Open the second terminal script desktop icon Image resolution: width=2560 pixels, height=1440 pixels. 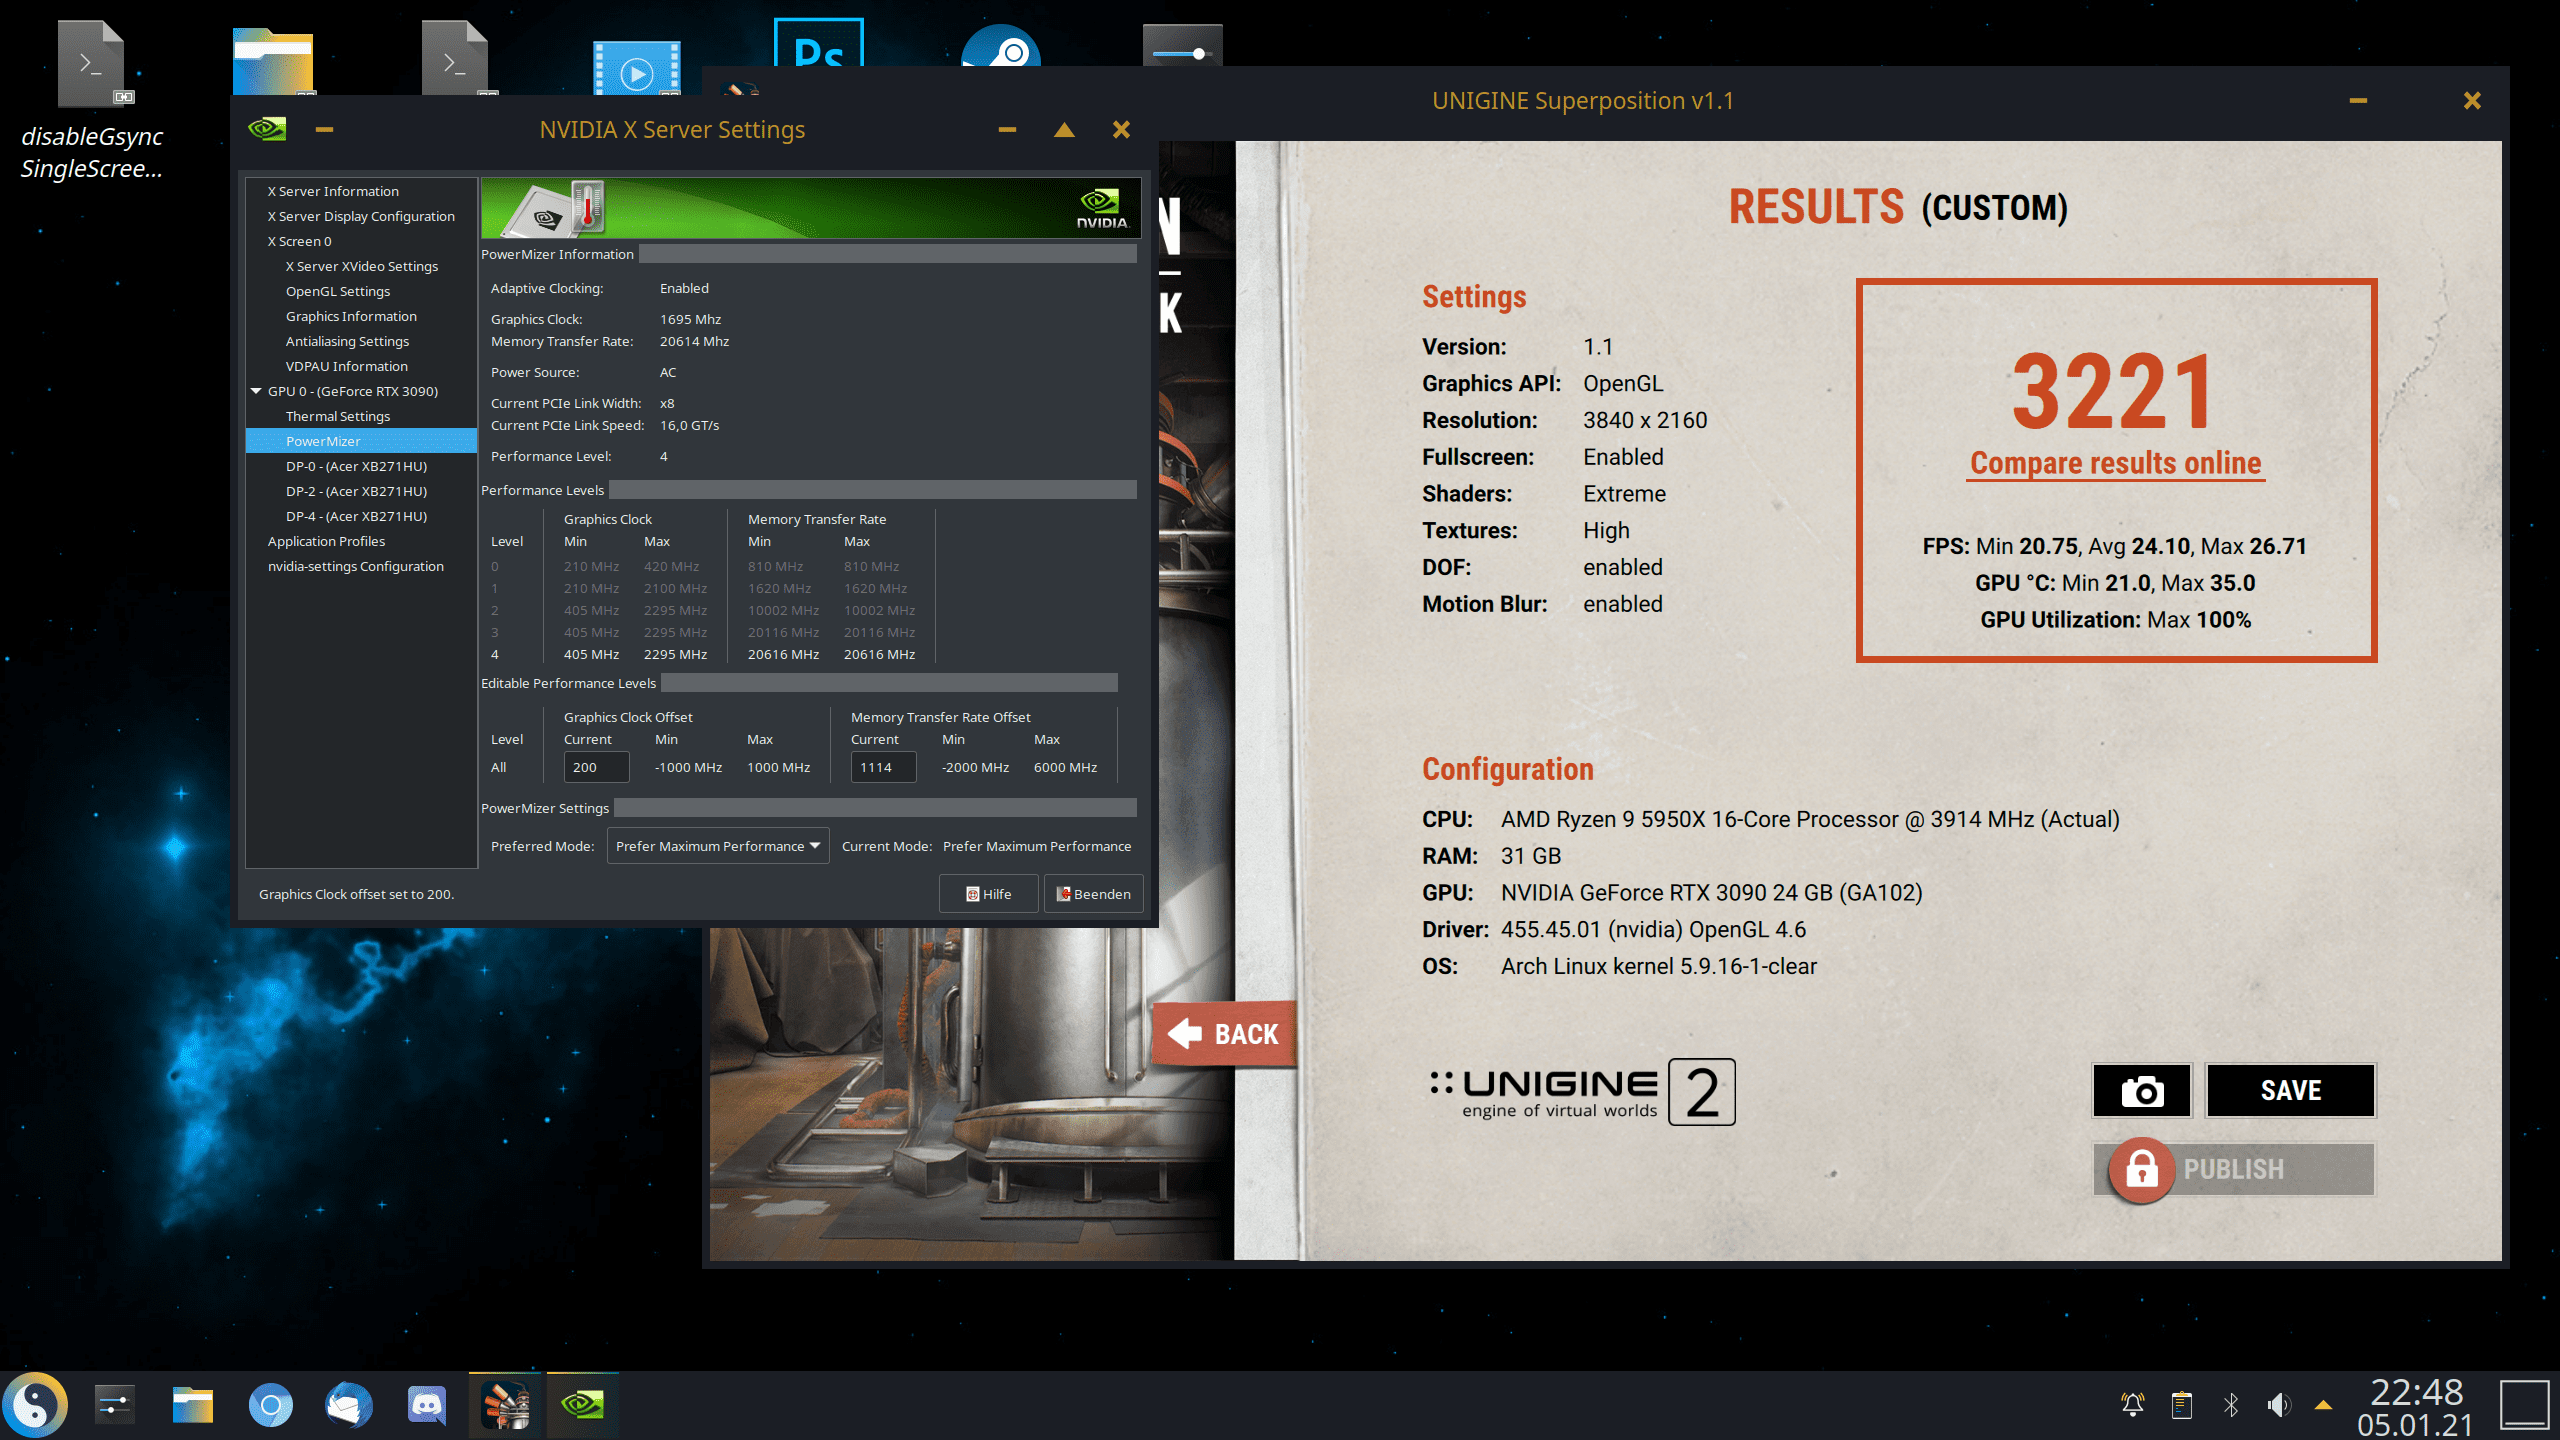pos(455,60)
